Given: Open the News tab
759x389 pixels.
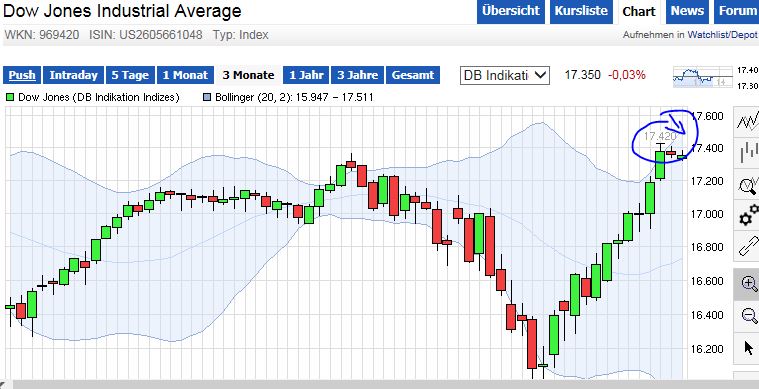Looking at the screenshot, I should pos(687,11).
